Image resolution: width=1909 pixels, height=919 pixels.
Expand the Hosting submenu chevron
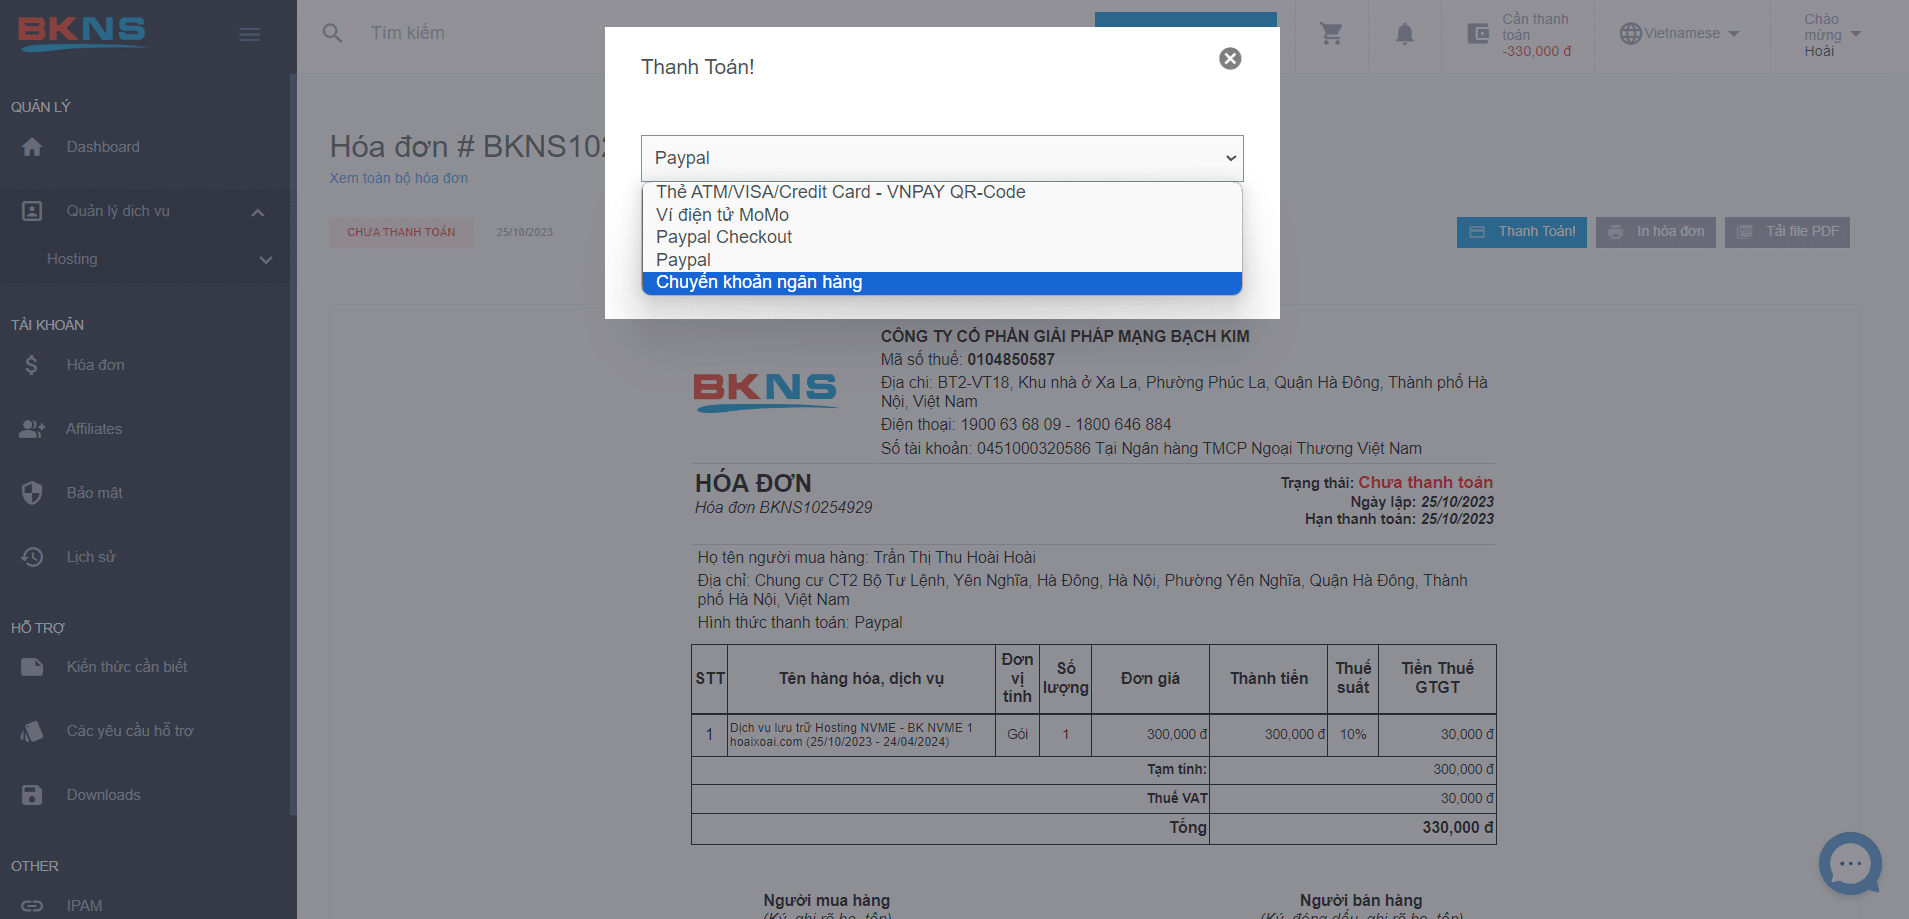point(266,260)
